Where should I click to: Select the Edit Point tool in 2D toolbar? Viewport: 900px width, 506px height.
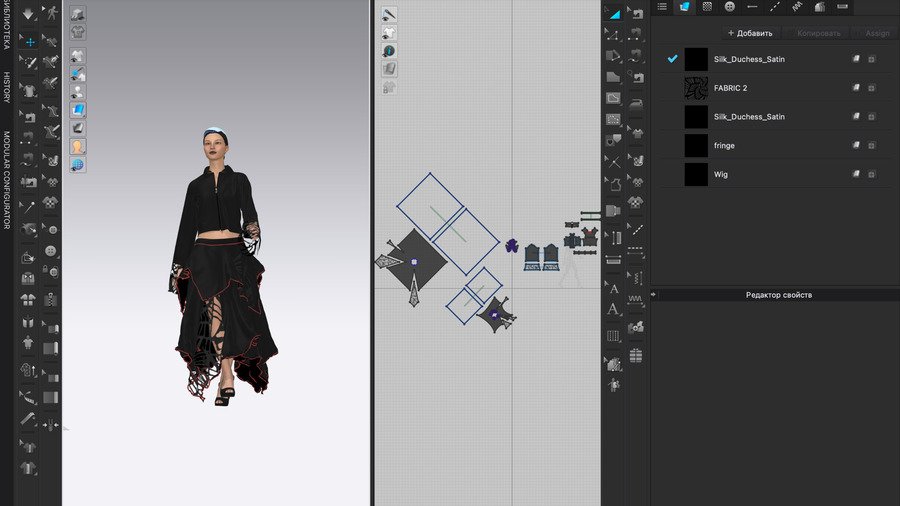click(614, 35)
